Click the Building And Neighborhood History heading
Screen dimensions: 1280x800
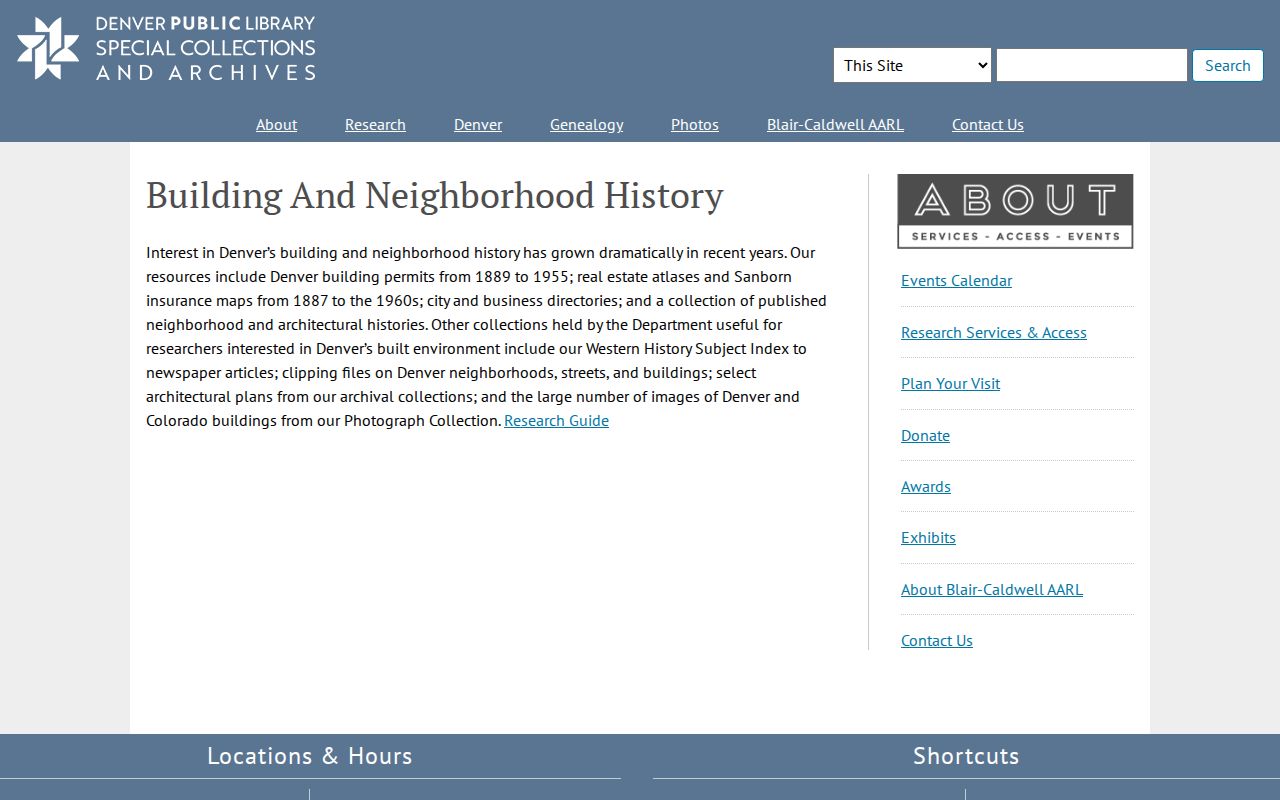point(435,195)
